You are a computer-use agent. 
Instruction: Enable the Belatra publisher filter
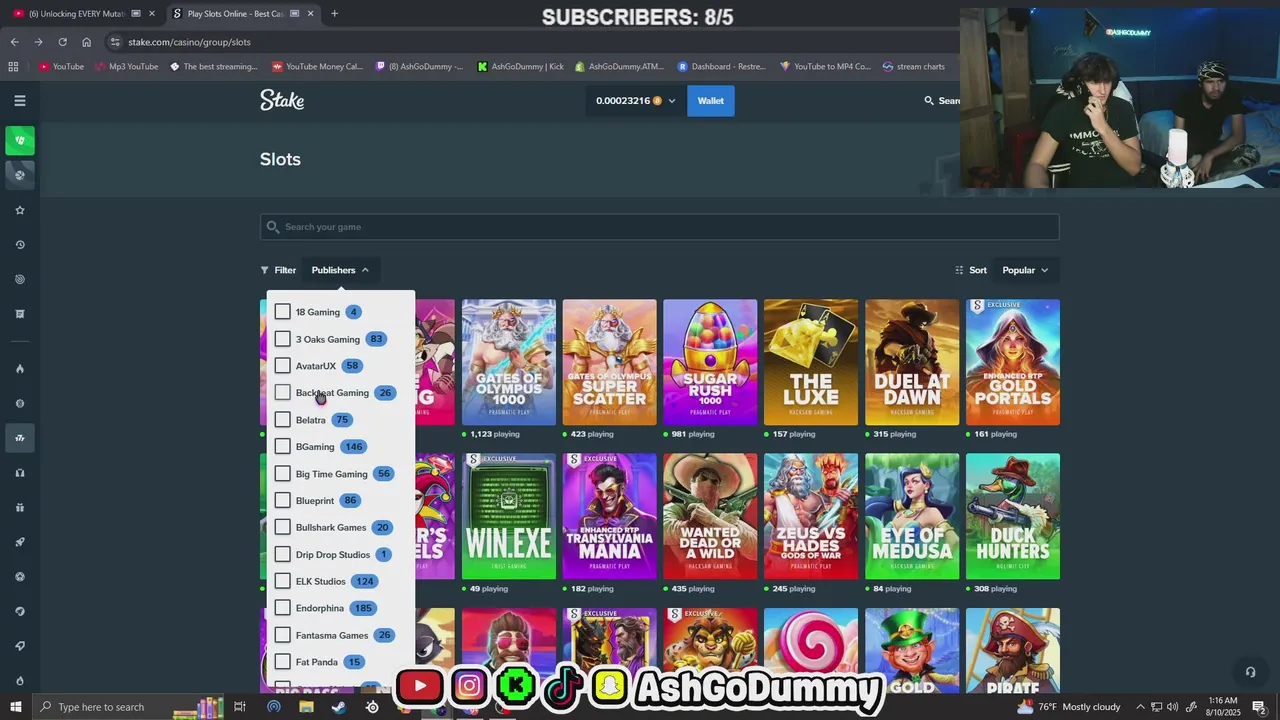point(282,420)
